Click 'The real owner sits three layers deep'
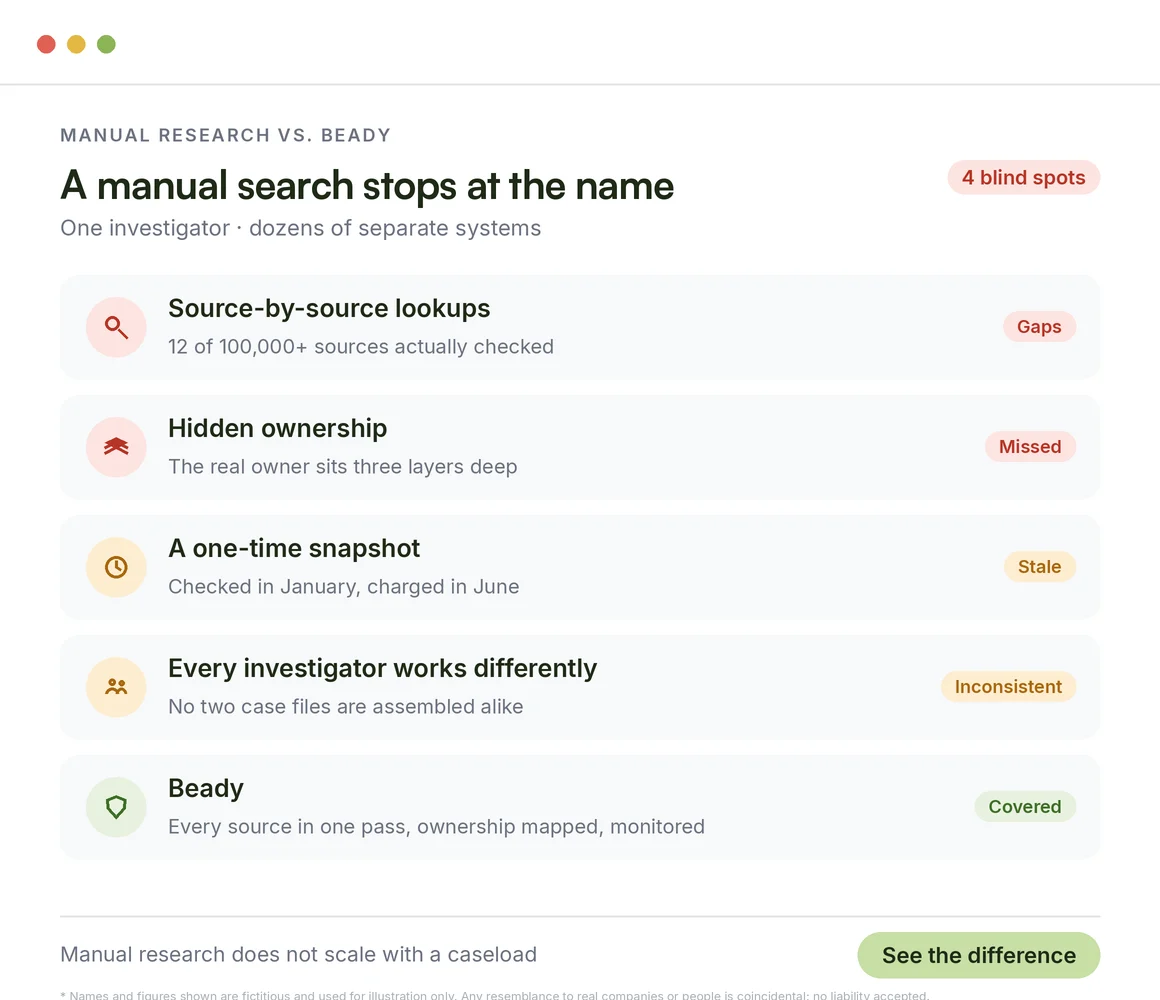The width and height of the screenshot is (1160, 1000). [343, 467]
